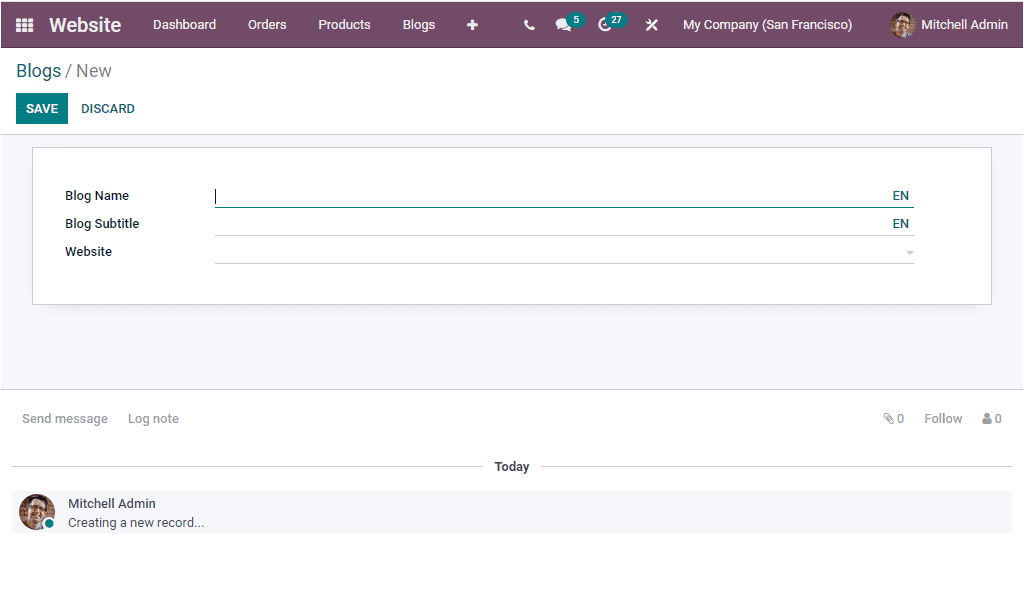Image resolution: width=1024 pixels, height=605 pixels.
Task: Click the online status dot on the message avatar
Action: click(48, 524)
